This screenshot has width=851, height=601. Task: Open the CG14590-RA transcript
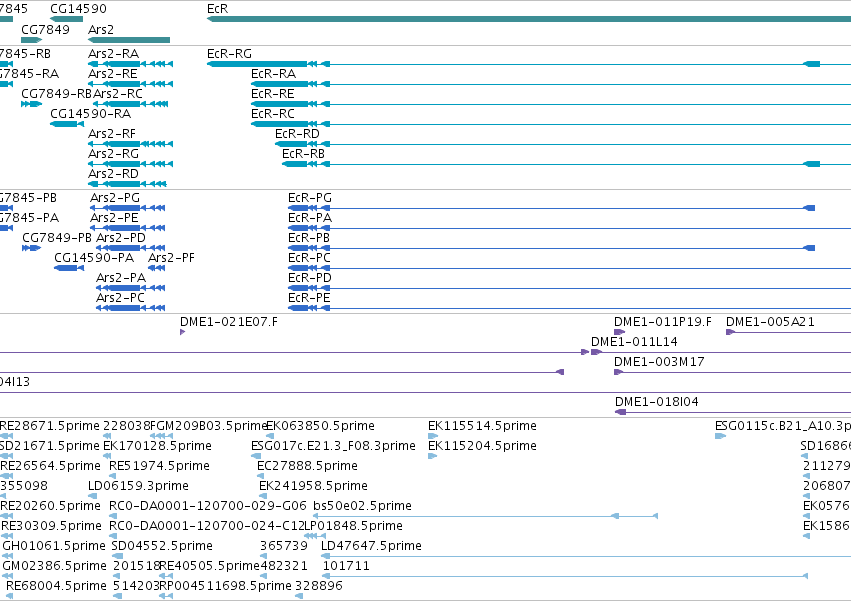point(91,114)
